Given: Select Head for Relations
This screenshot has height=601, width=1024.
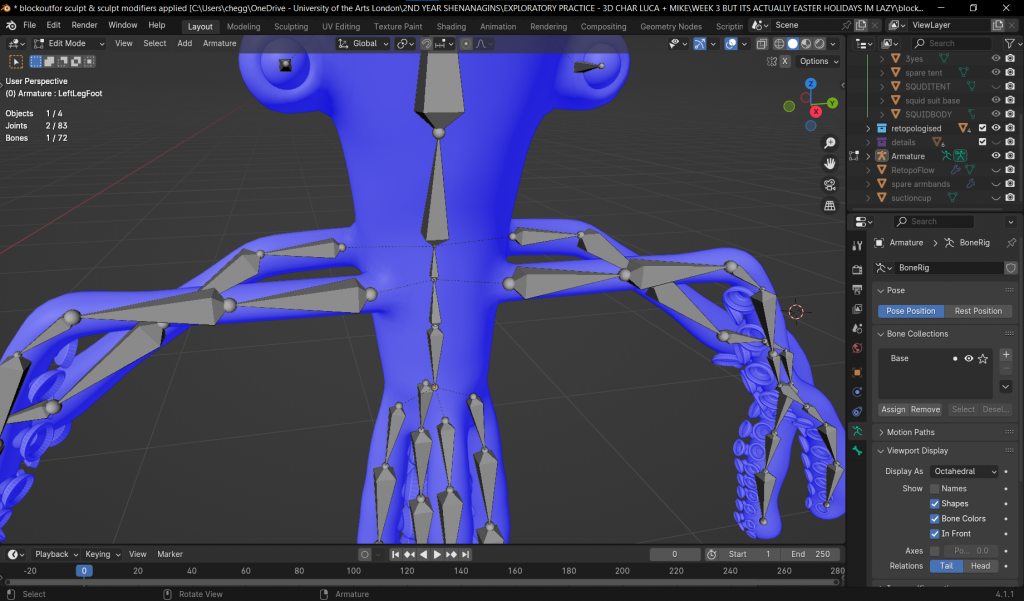Looking at the screenshot, I should [x=980, y=566].
